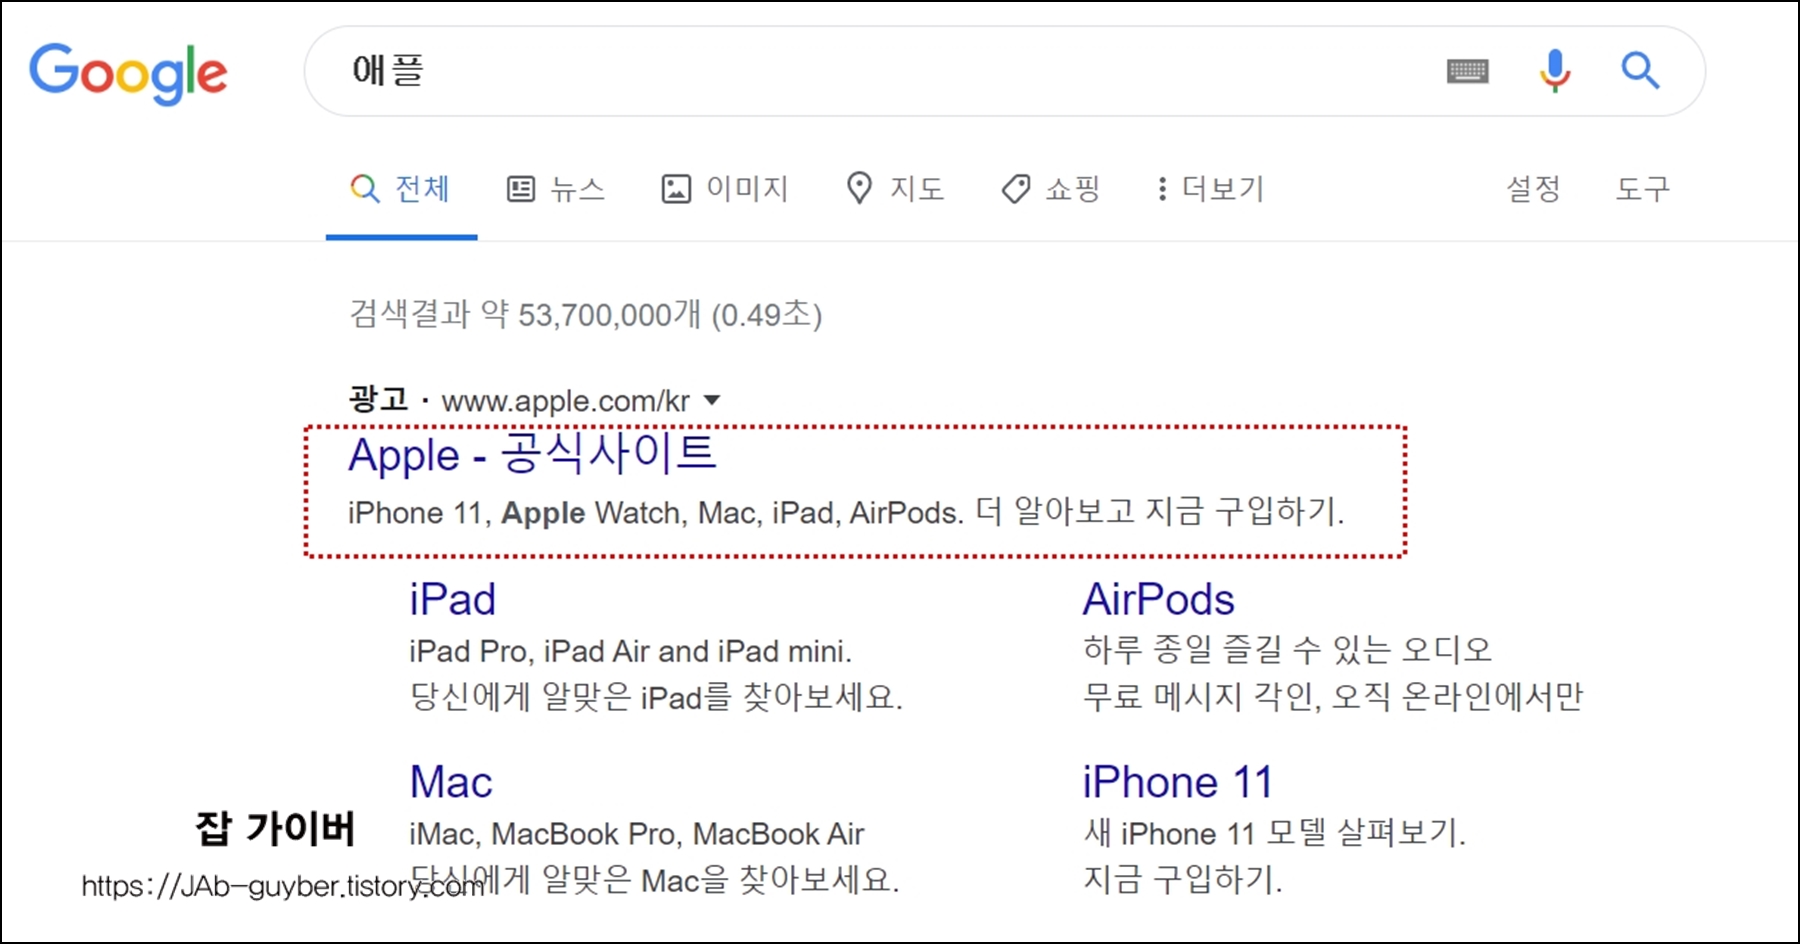Viewport: 1800px width, 944px height.
Task: Click the text iMac, MacBook Pro, MacBook Air
Action: point(637,834)
